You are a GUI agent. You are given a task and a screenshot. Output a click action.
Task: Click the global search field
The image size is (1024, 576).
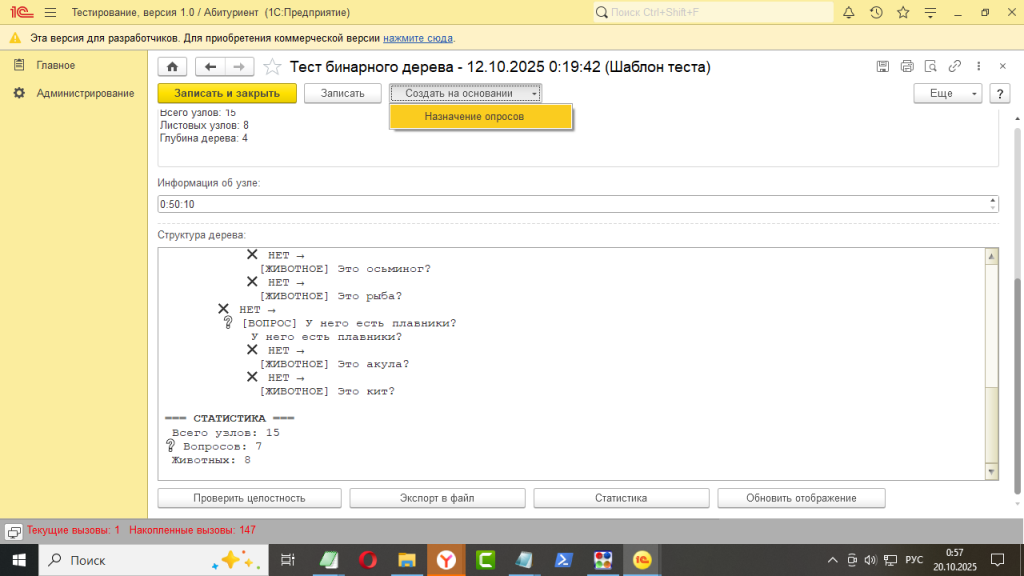tap(713, 12)
